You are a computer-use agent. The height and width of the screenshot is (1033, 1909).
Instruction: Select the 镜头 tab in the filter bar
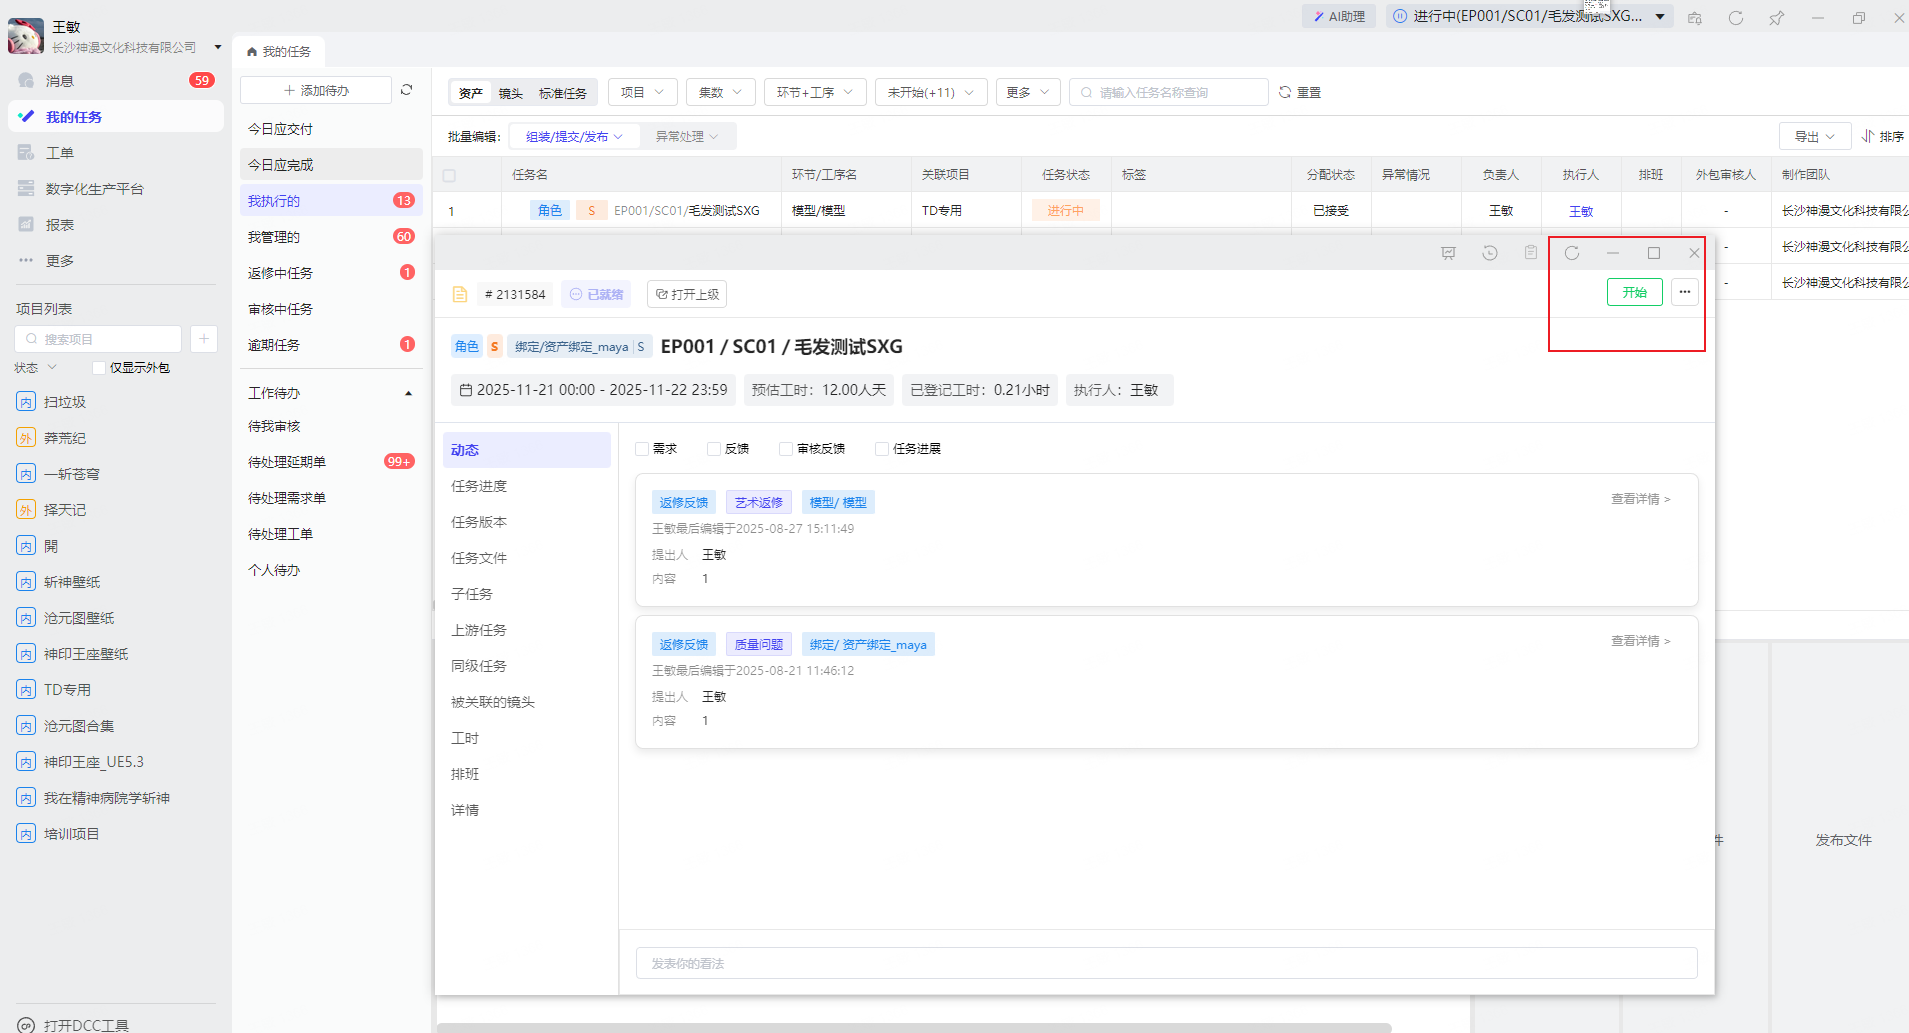click(x=510, y=93)
